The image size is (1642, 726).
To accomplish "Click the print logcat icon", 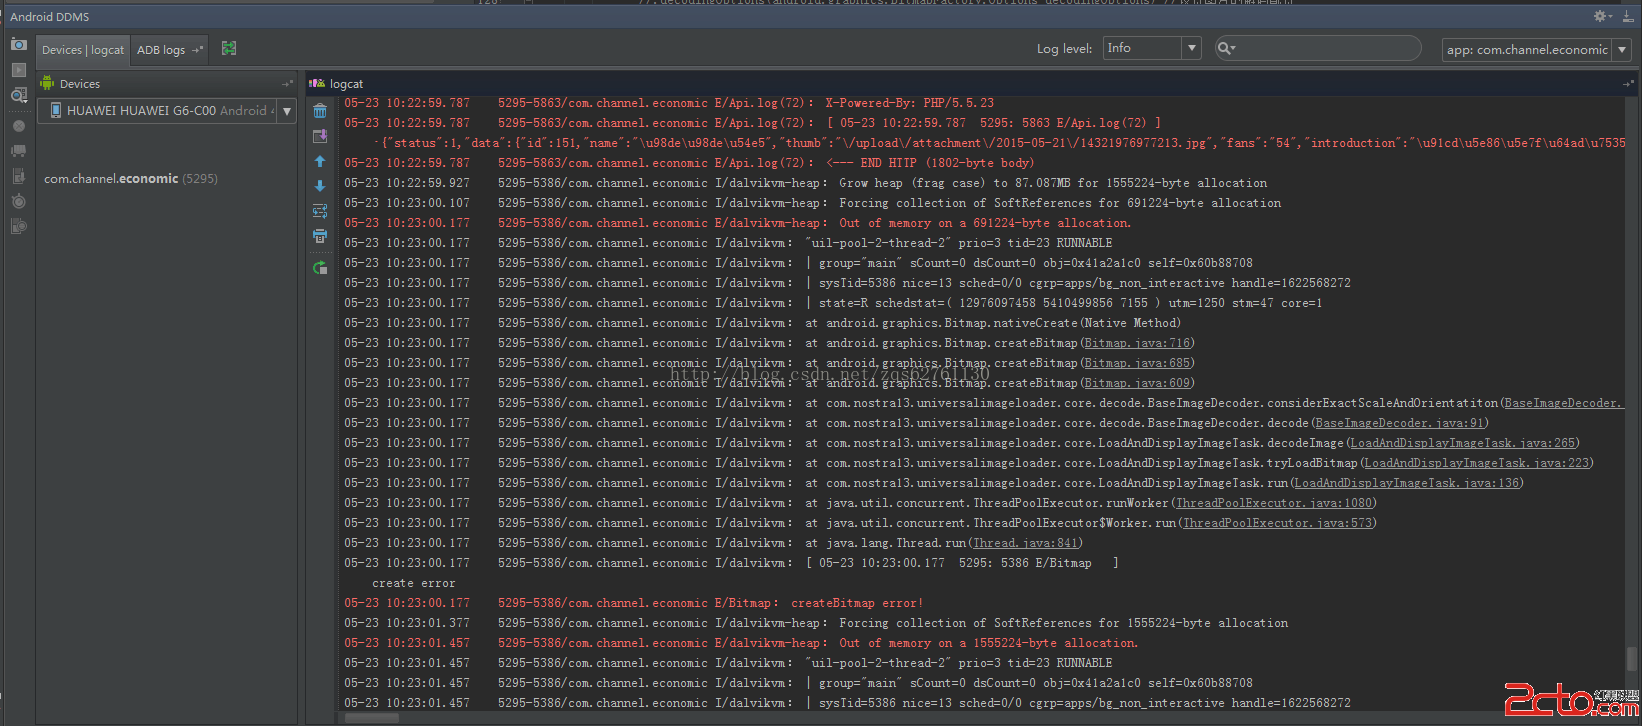I will click(320, 236).
